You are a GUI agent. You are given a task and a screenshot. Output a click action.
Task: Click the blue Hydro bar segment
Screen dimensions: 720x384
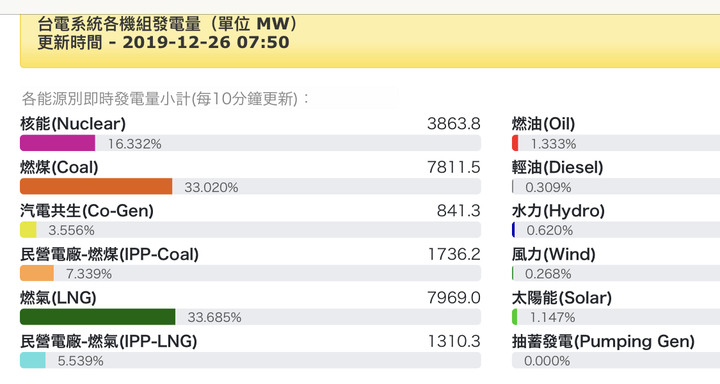(x=513, y=230)
